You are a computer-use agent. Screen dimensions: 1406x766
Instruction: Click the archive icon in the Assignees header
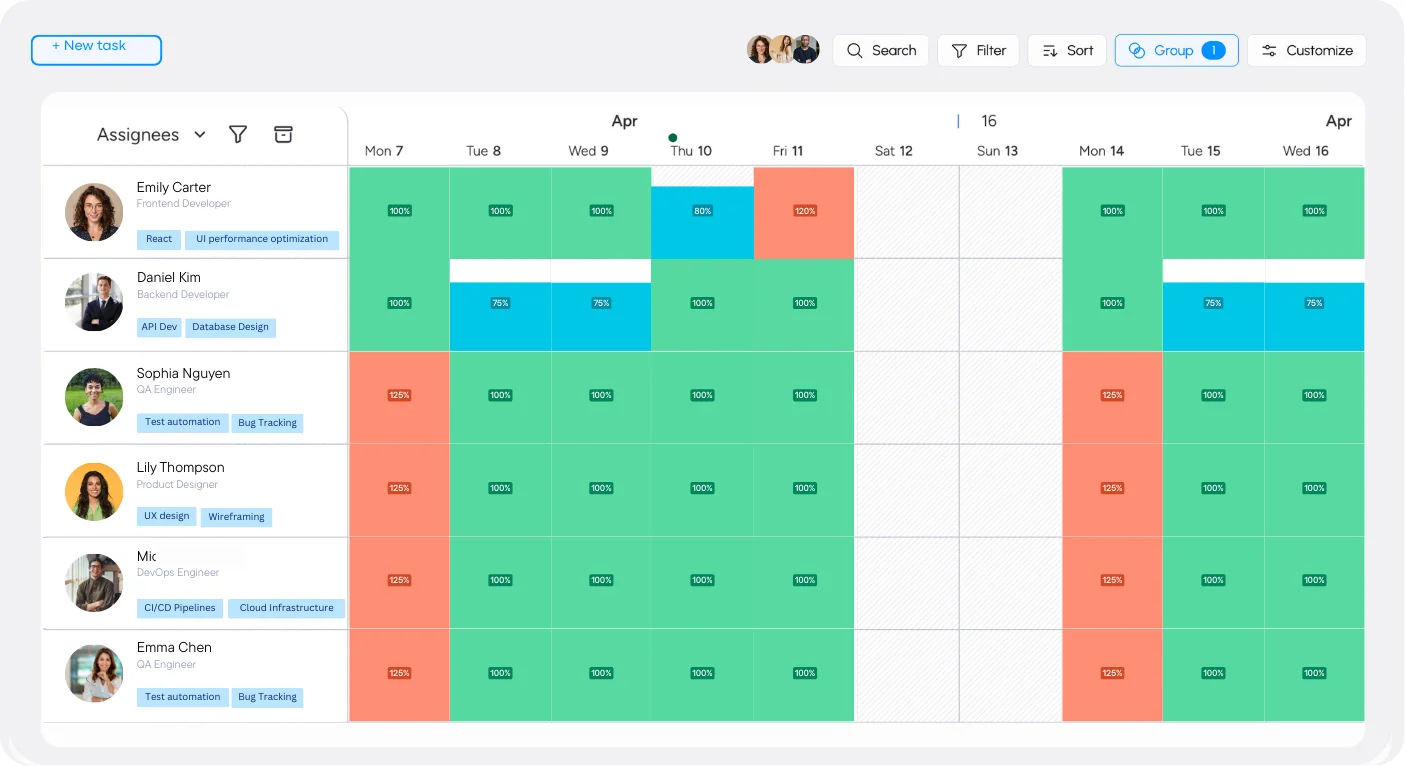(283, 133)
